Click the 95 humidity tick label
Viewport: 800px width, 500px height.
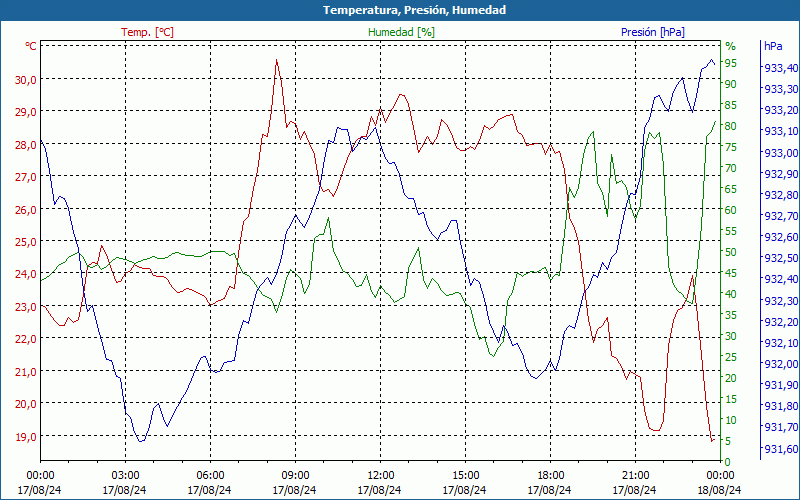click(731, 63)
